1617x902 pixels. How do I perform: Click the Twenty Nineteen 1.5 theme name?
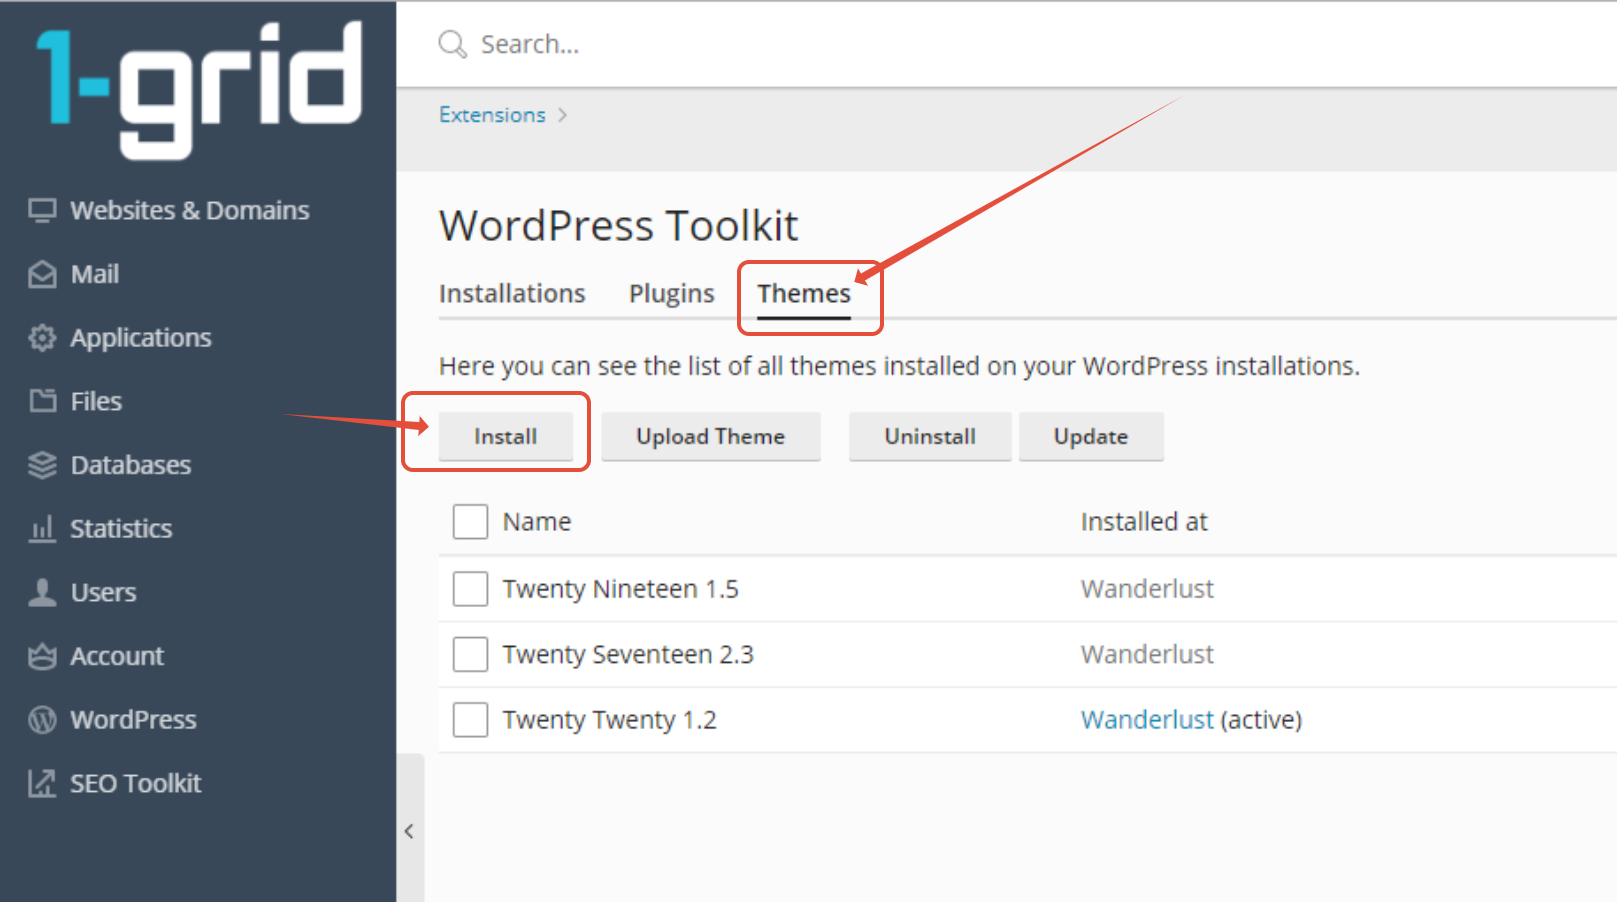[x=620, y=589]
